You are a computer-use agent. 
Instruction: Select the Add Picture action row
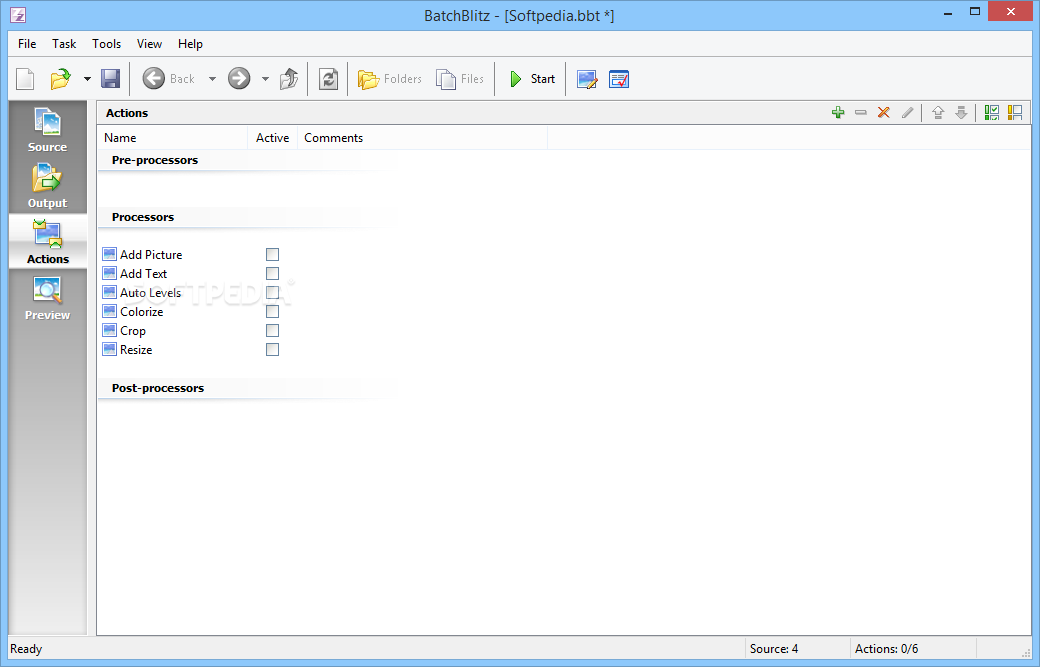click(x=151, y=255)
